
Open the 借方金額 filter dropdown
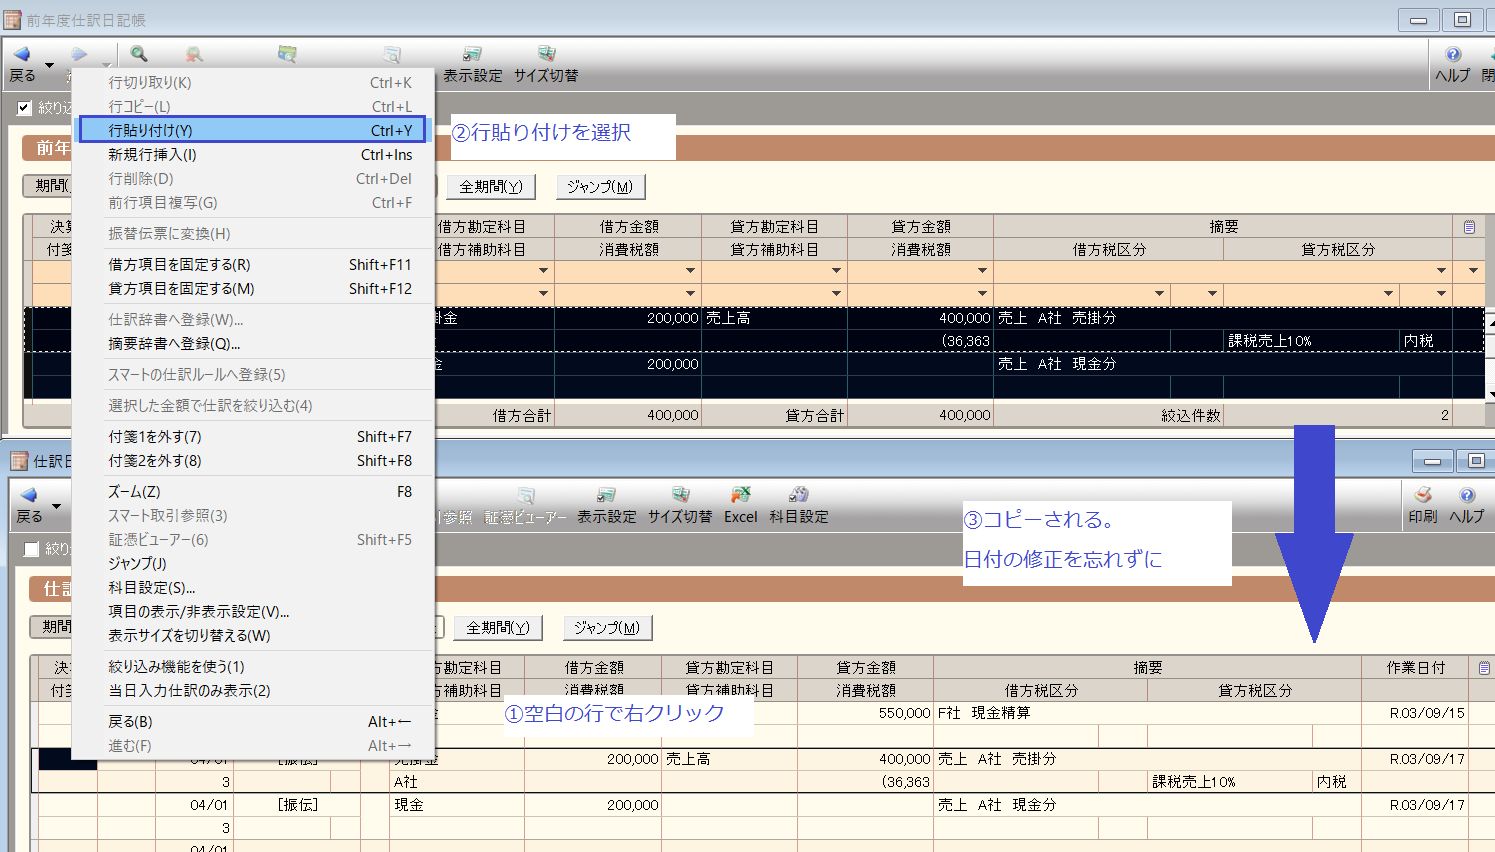point(690,271)
